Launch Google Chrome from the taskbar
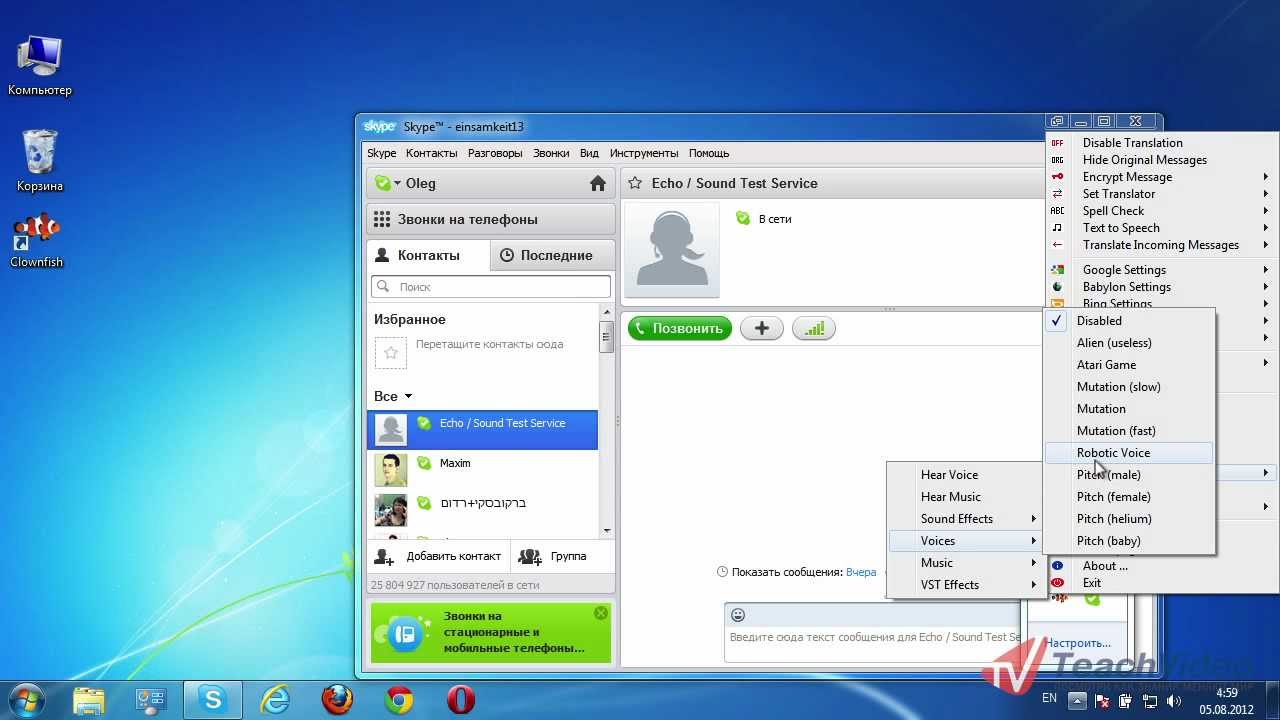This screenshot has height=720, width=1280. [399, 699]
